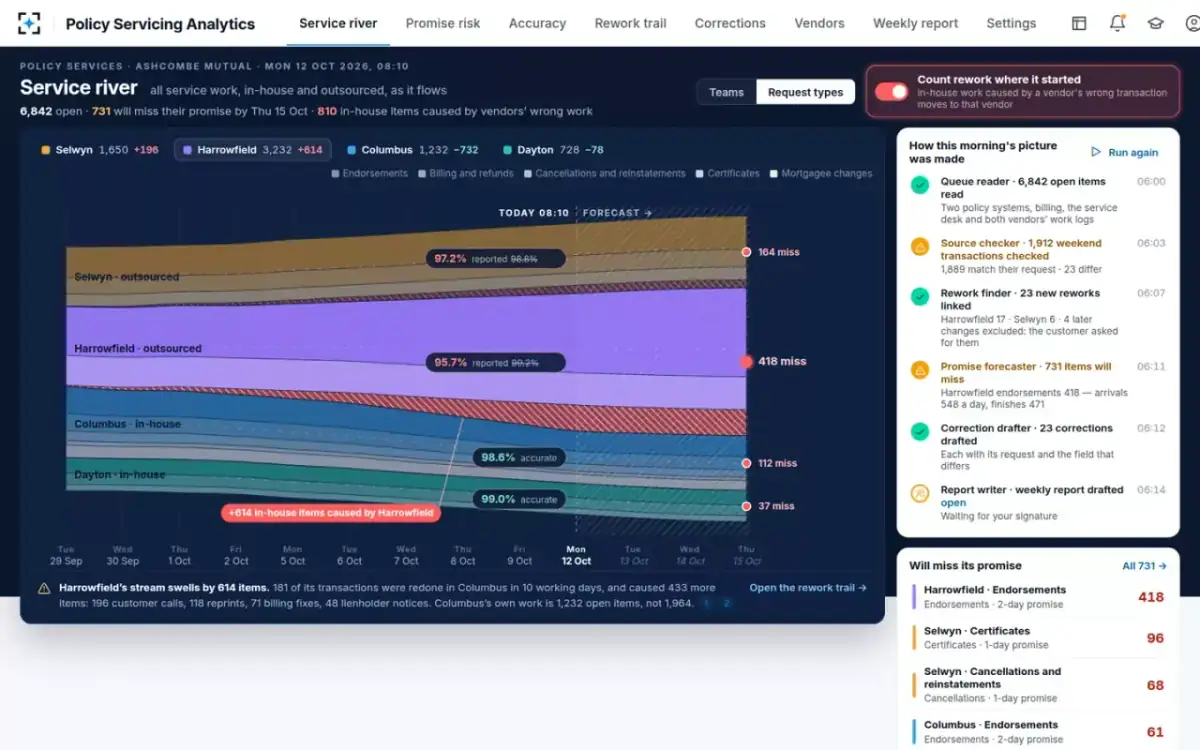Show note page 2 of the Harrowfield note

pos(727,603)
